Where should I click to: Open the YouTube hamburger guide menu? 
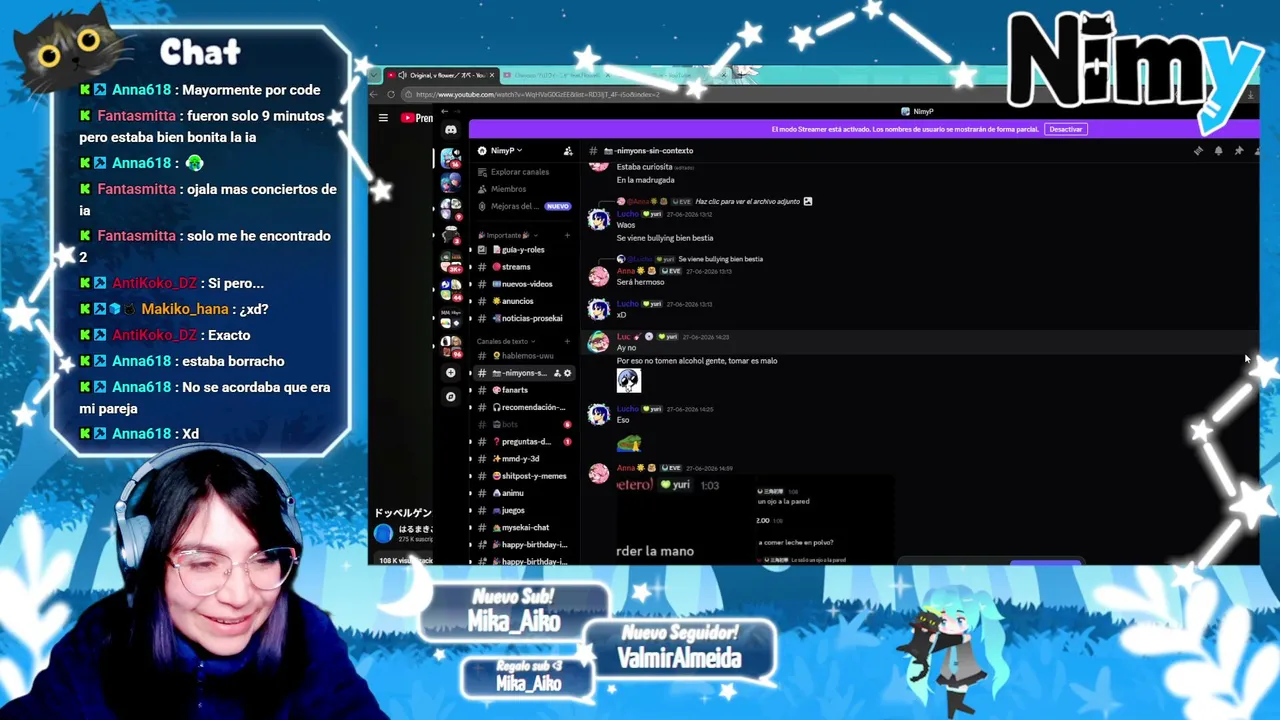(x=383, y=118)
